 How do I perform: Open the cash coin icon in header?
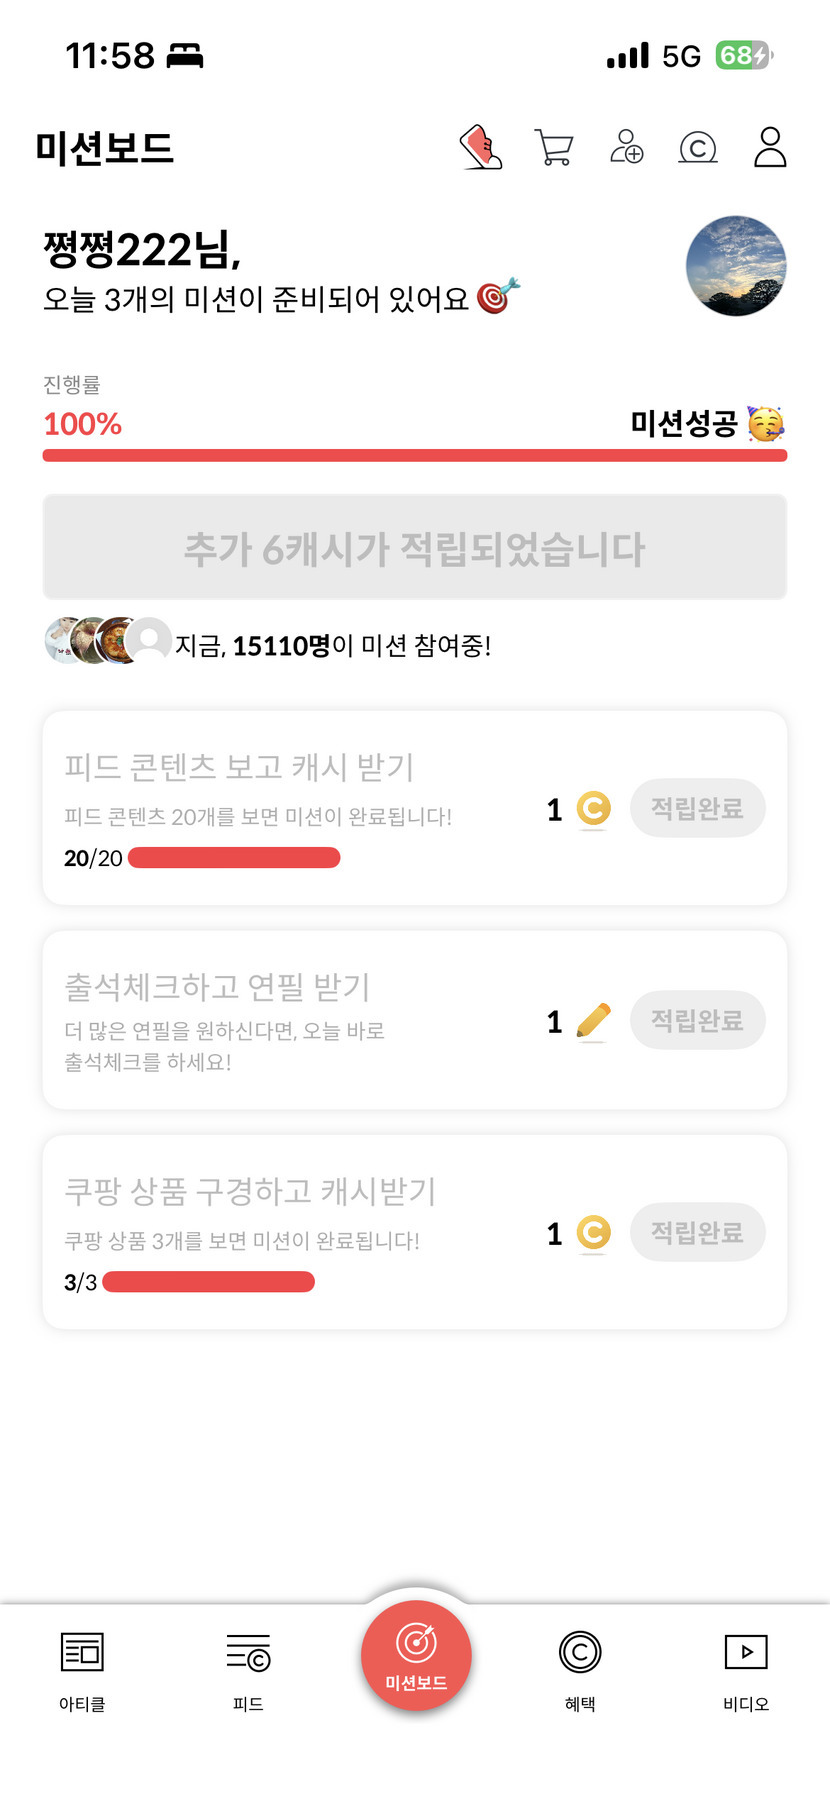698,148
